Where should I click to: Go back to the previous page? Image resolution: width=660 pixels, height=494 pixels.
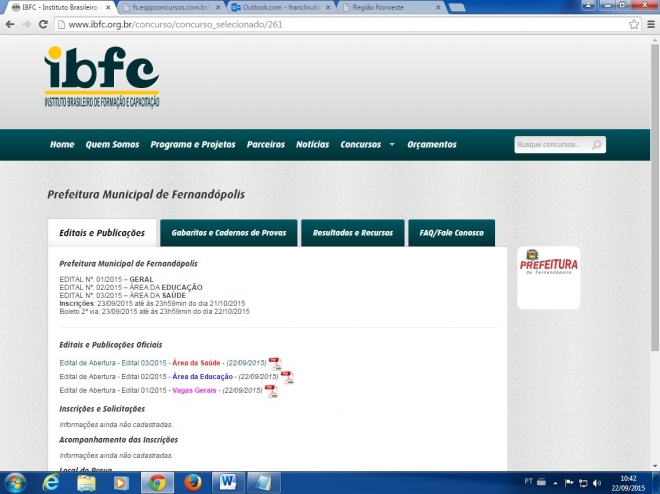tap(10, 23)
